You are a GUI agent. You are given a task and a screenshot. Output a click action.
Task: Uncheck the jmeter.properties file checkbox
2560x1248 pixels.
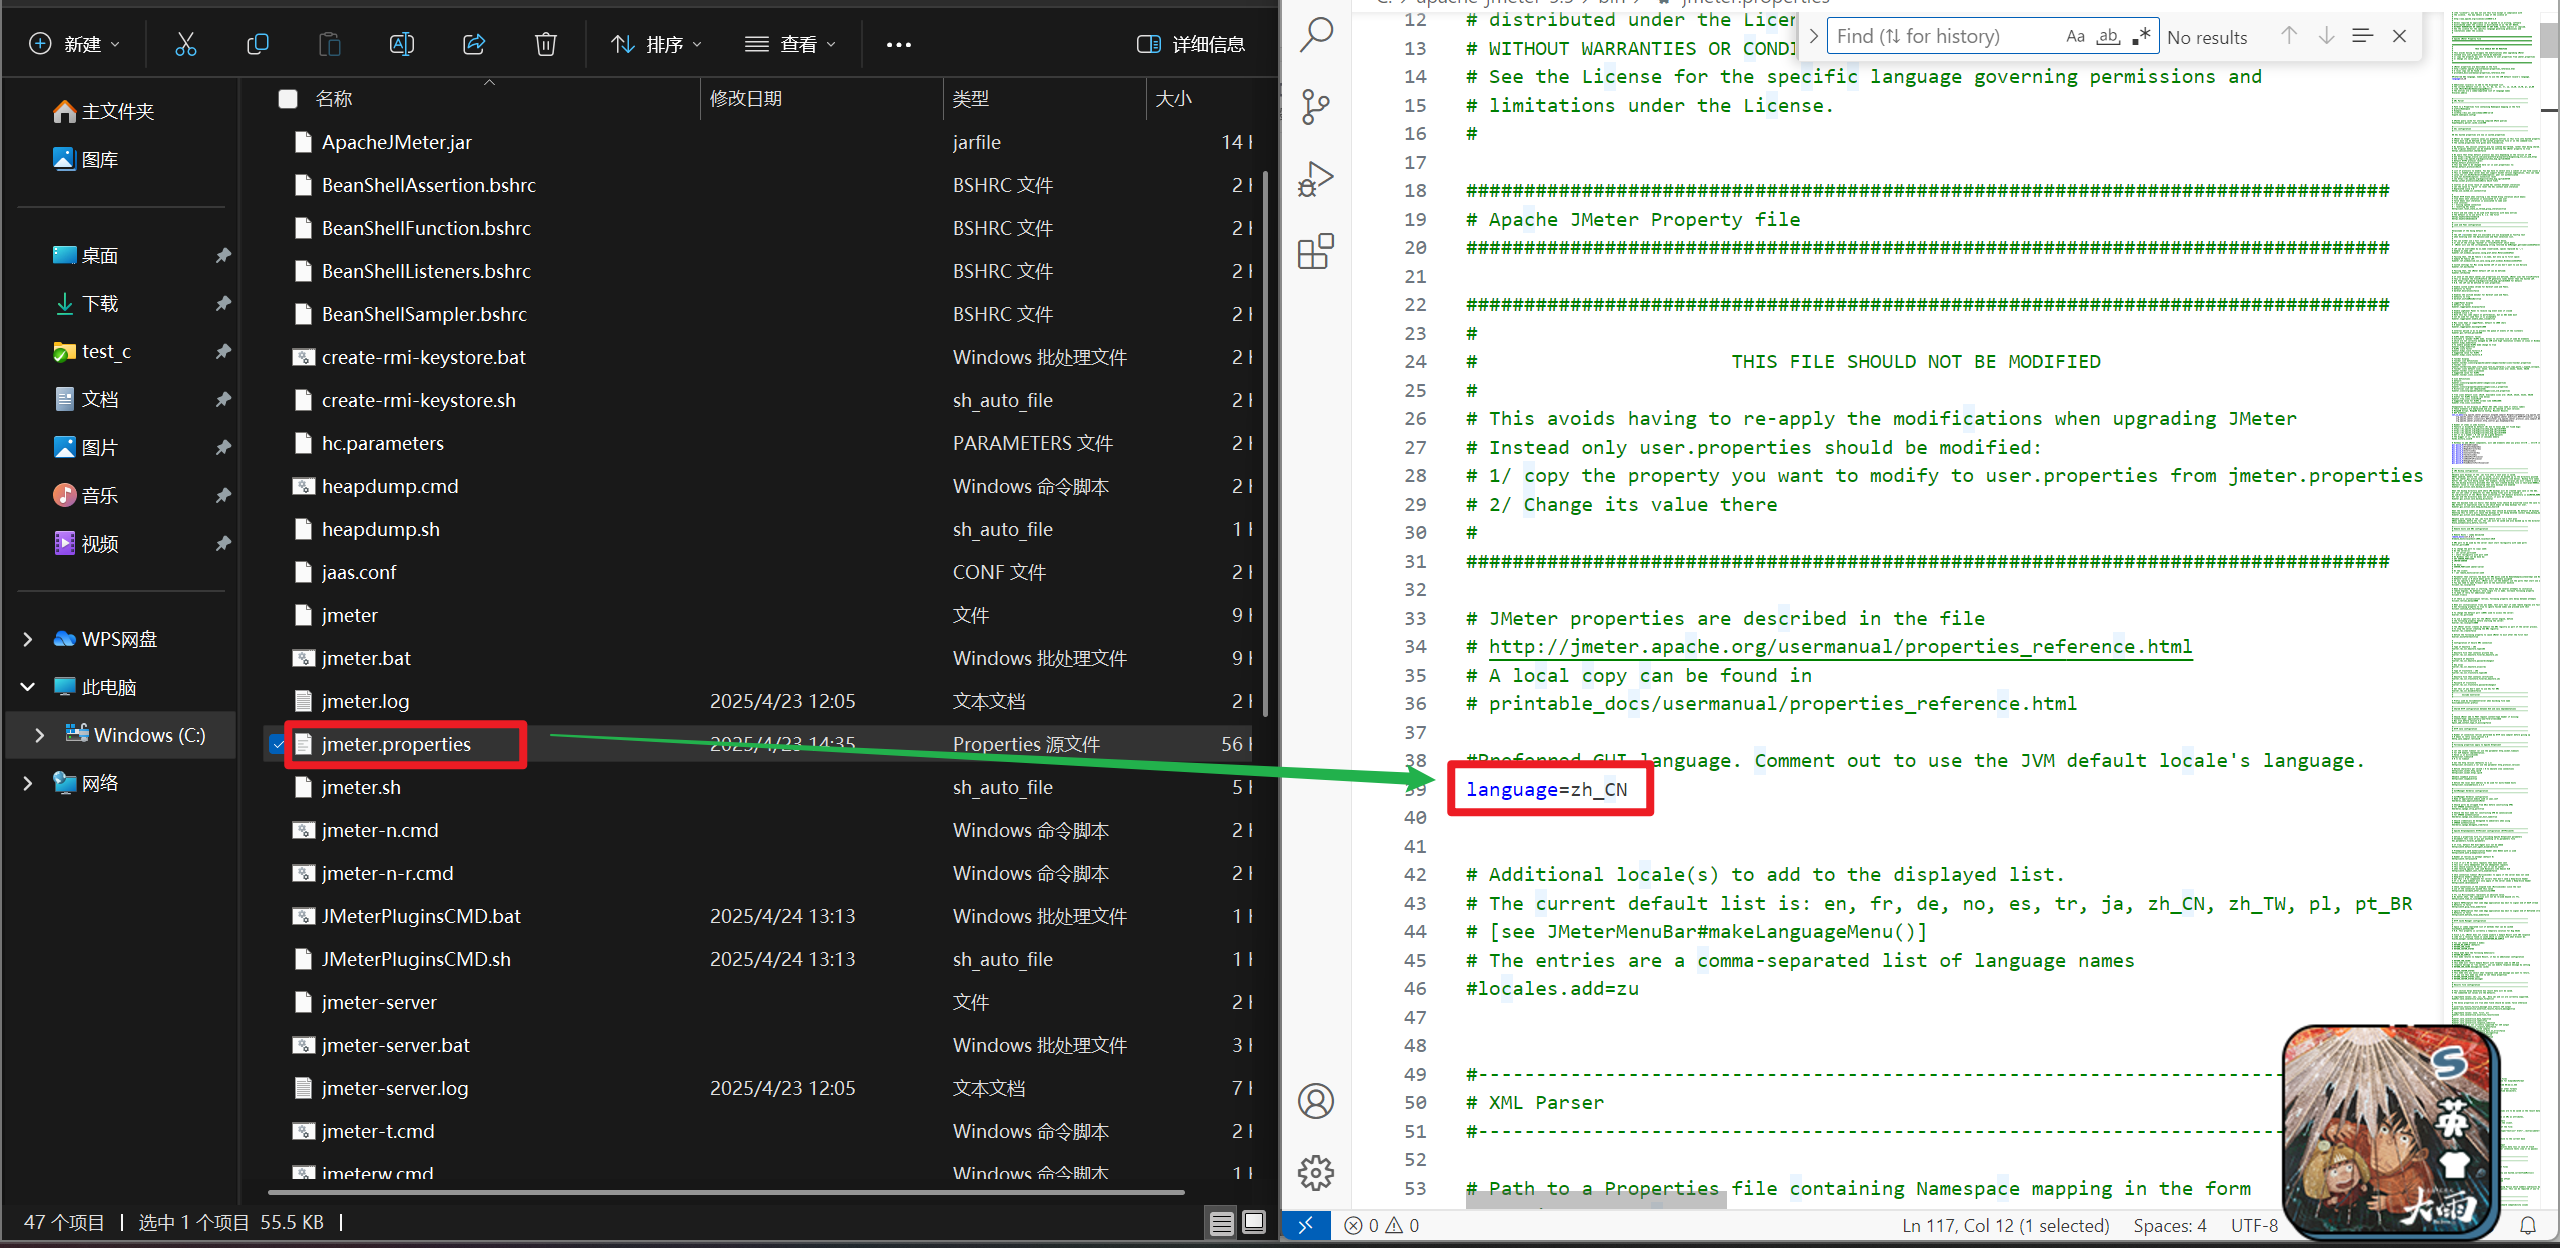click(x=277, y=744)
